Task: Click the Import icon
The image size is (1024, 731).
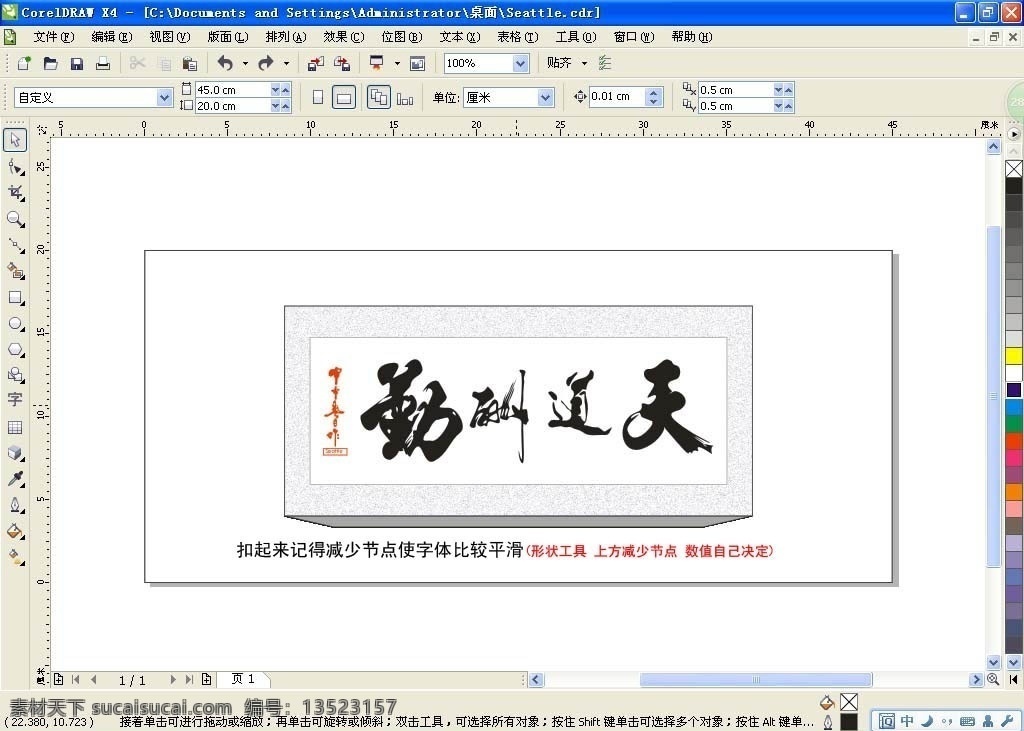Action: [x=315, y=63]
